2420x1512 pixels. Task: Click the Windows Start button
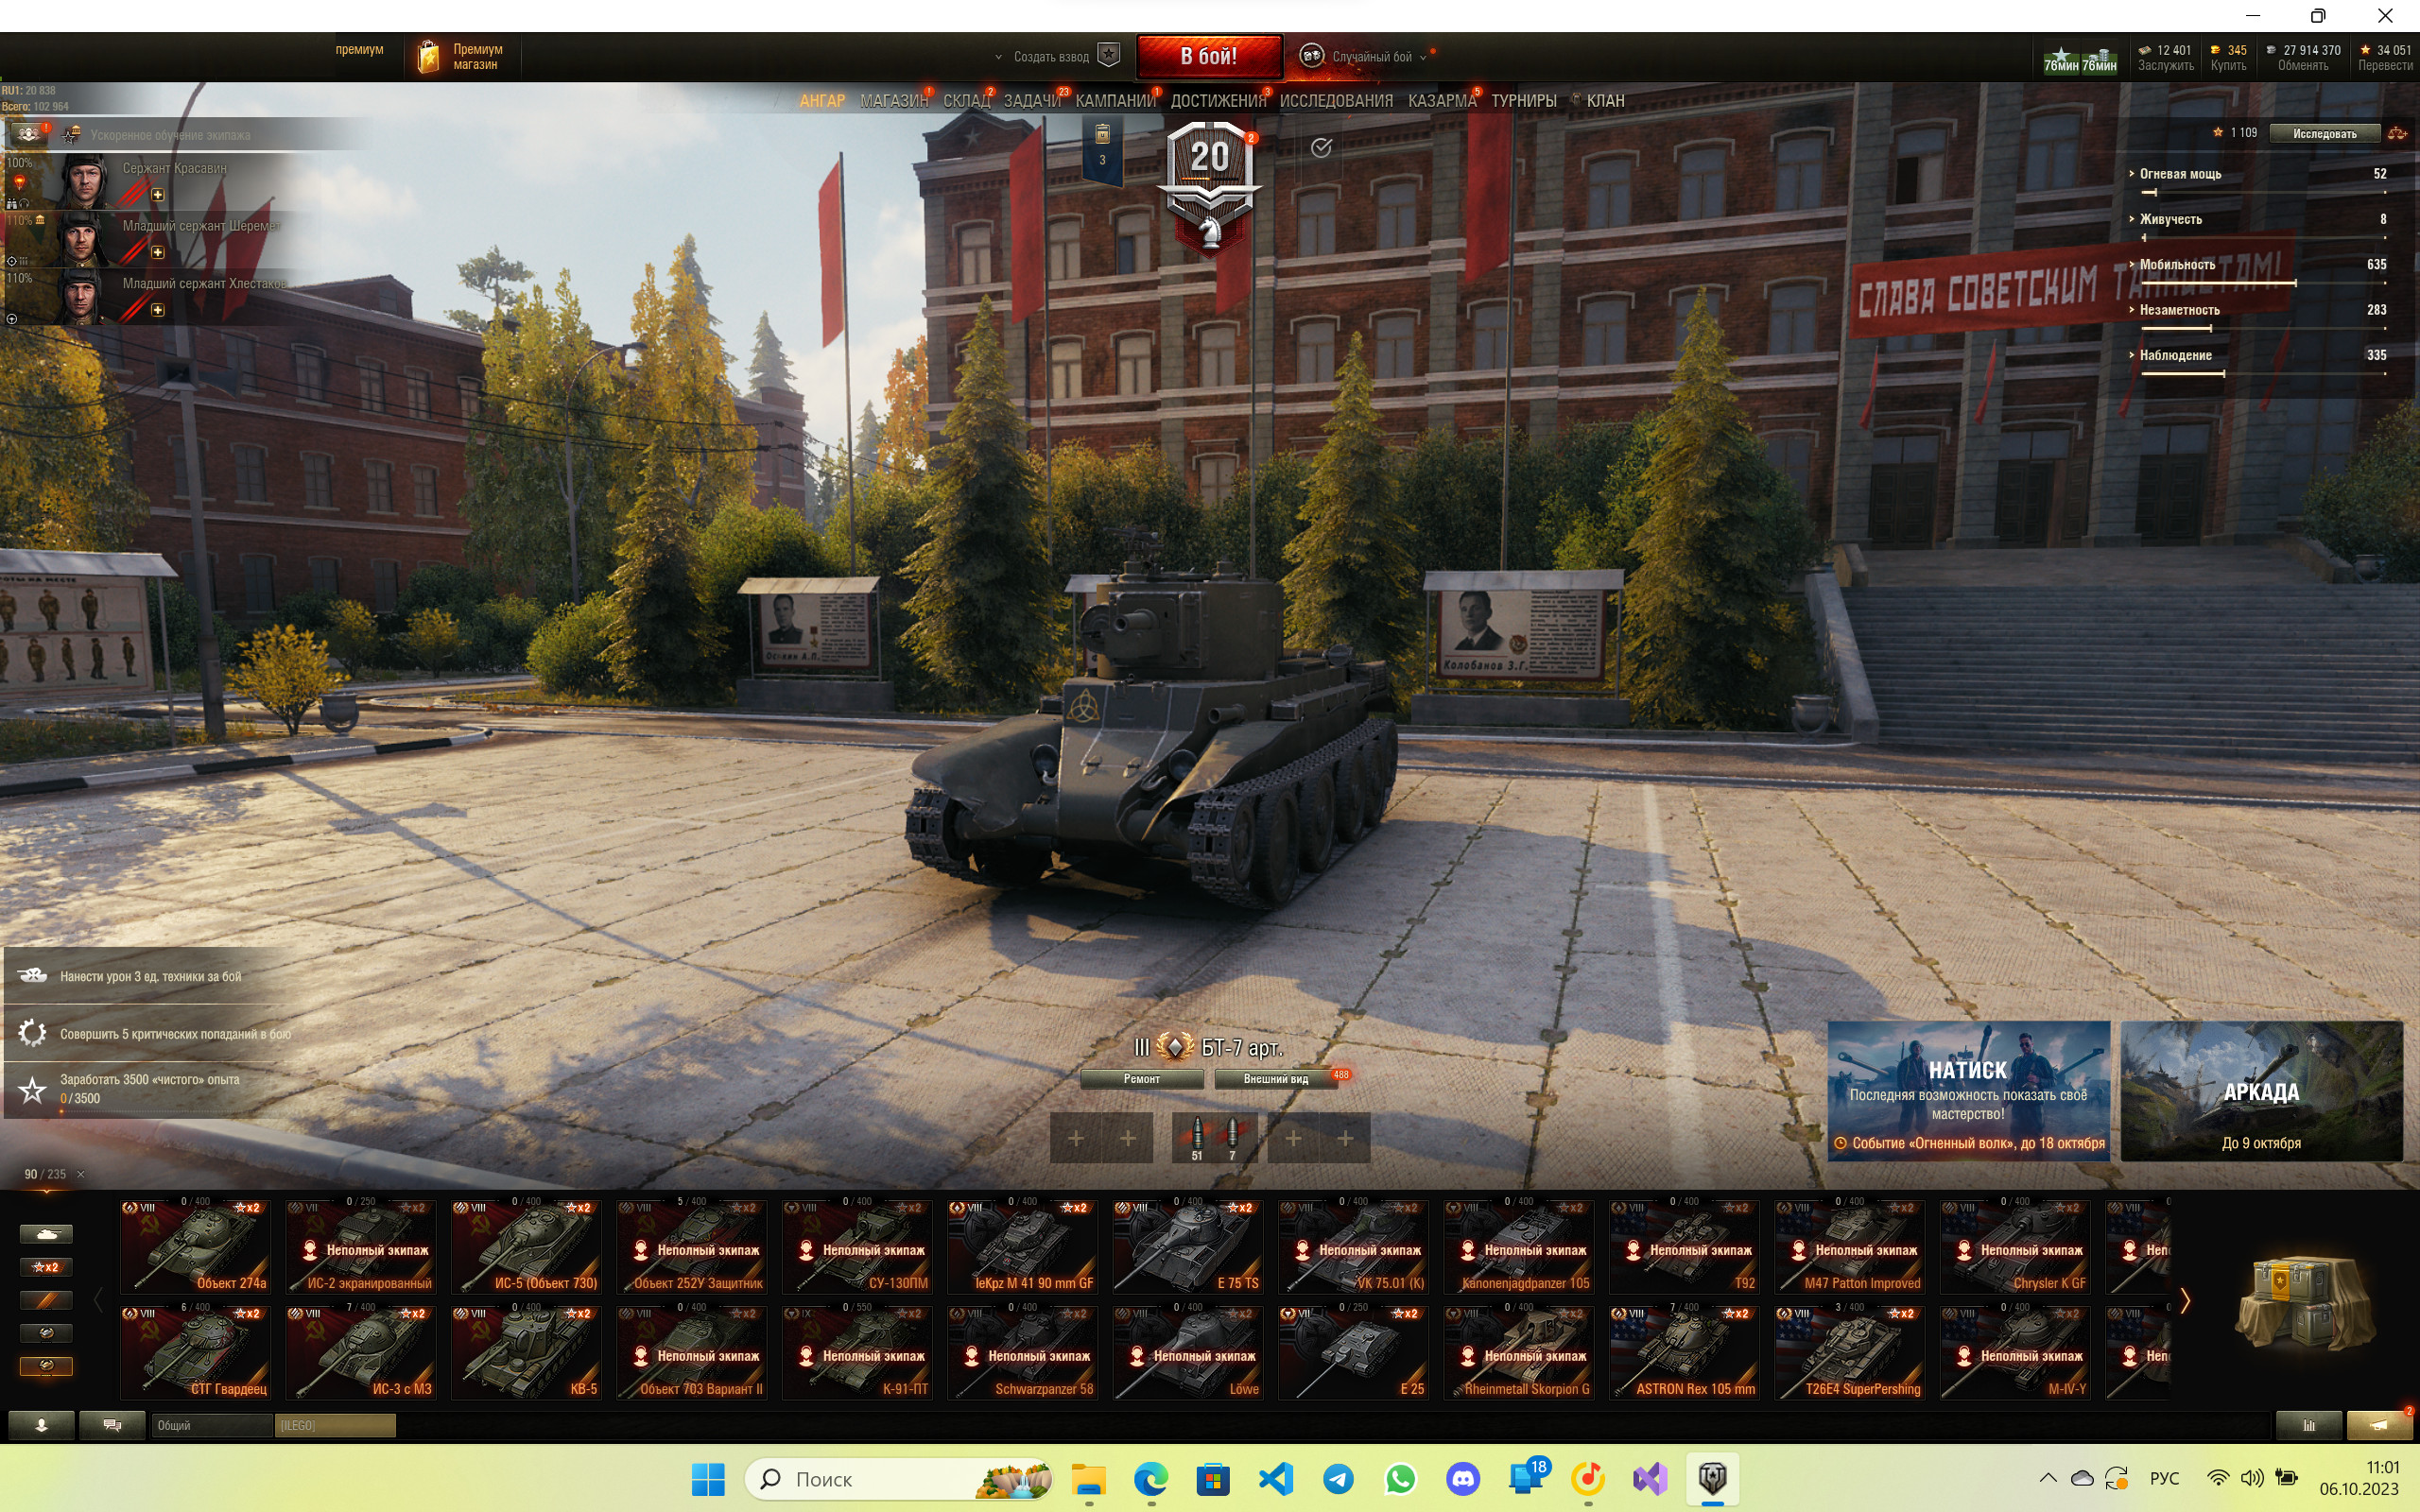tap(708, 1478)
